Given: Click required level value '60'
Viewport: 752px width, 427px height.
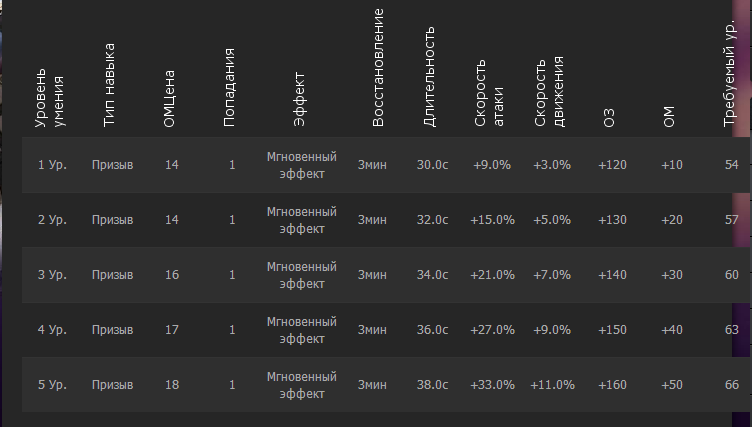Looking at the screenshot, I should pyautogui.click(x=732, y=274).
